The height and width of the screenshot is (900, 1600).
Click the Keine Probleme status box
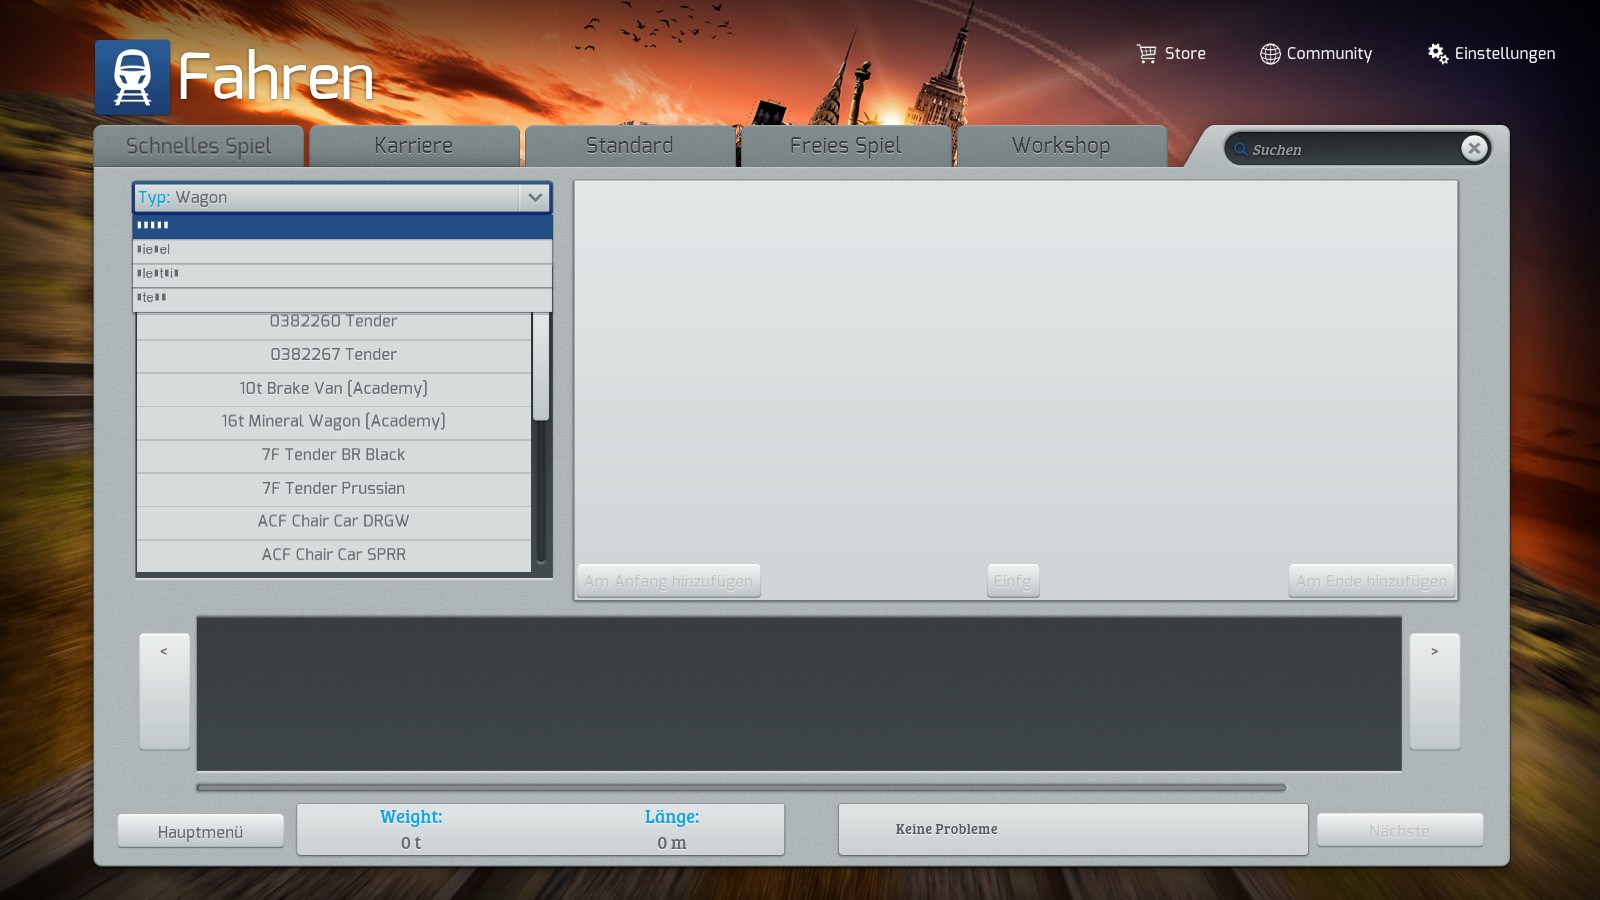(1073, 830)
